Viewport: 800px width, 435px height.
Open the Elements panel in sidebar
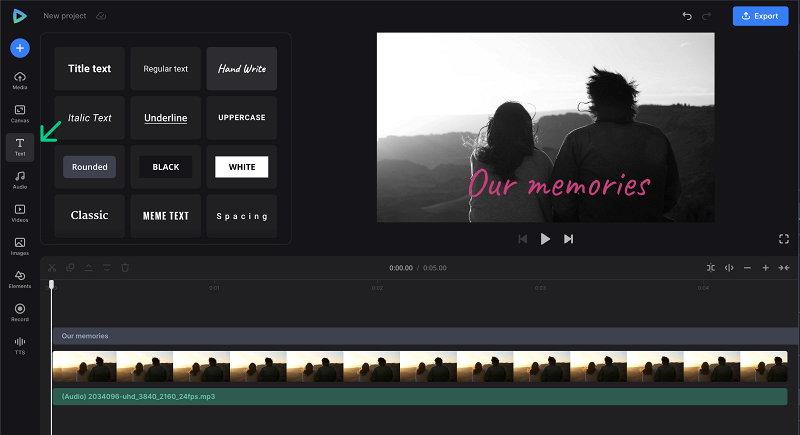pos(20,279)
